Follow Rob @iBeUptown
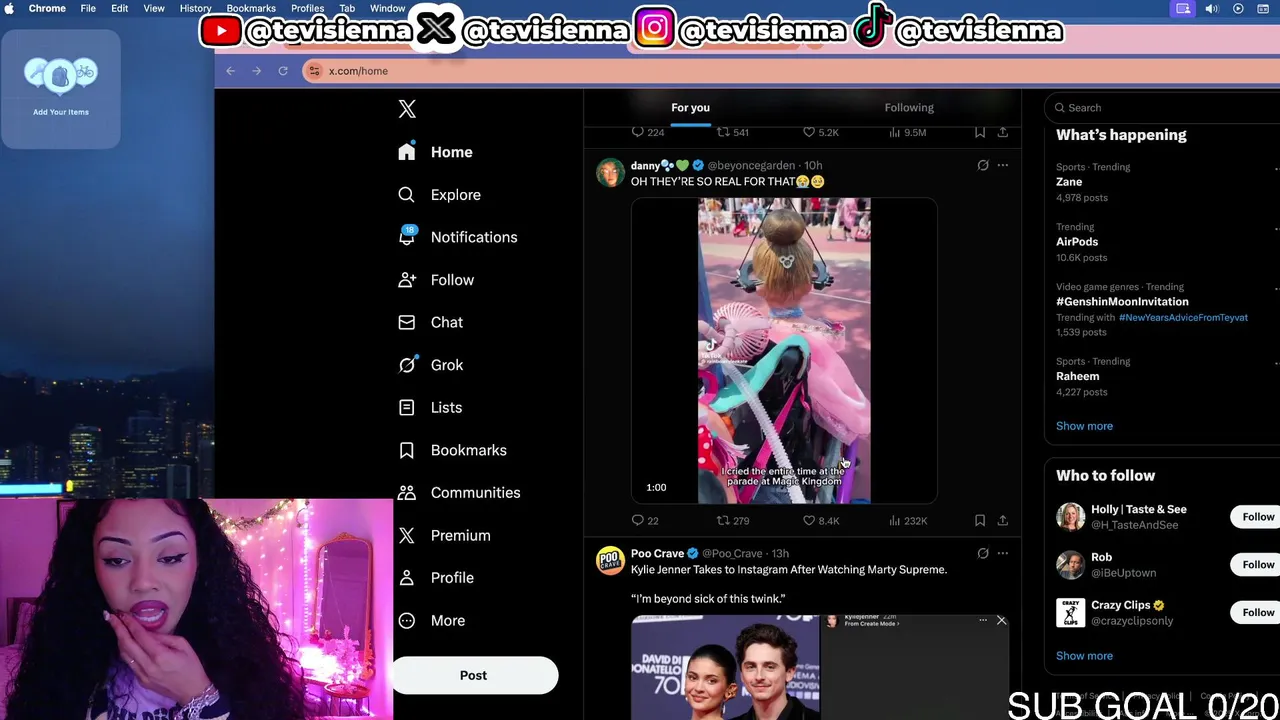The height and width of the screenshot is (720, 1280). pos(1257,564)
